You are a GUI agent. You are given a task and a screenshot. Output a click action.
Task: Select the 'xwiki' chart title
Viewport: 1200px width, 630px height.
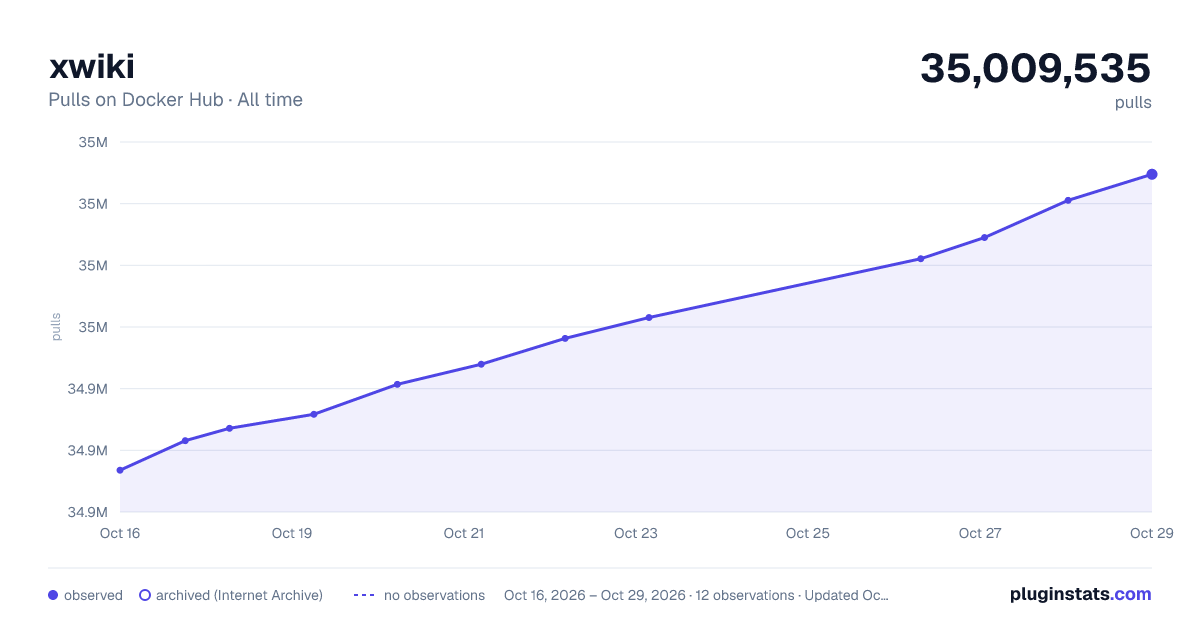pyautogui.click(x=91, y=67)
